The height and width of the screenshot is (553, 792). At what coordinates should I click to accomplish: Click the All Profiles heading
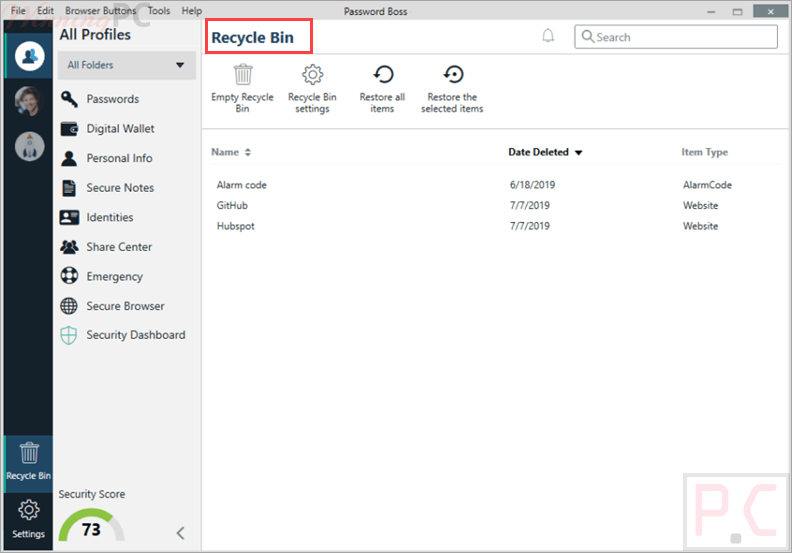point(95,35)
